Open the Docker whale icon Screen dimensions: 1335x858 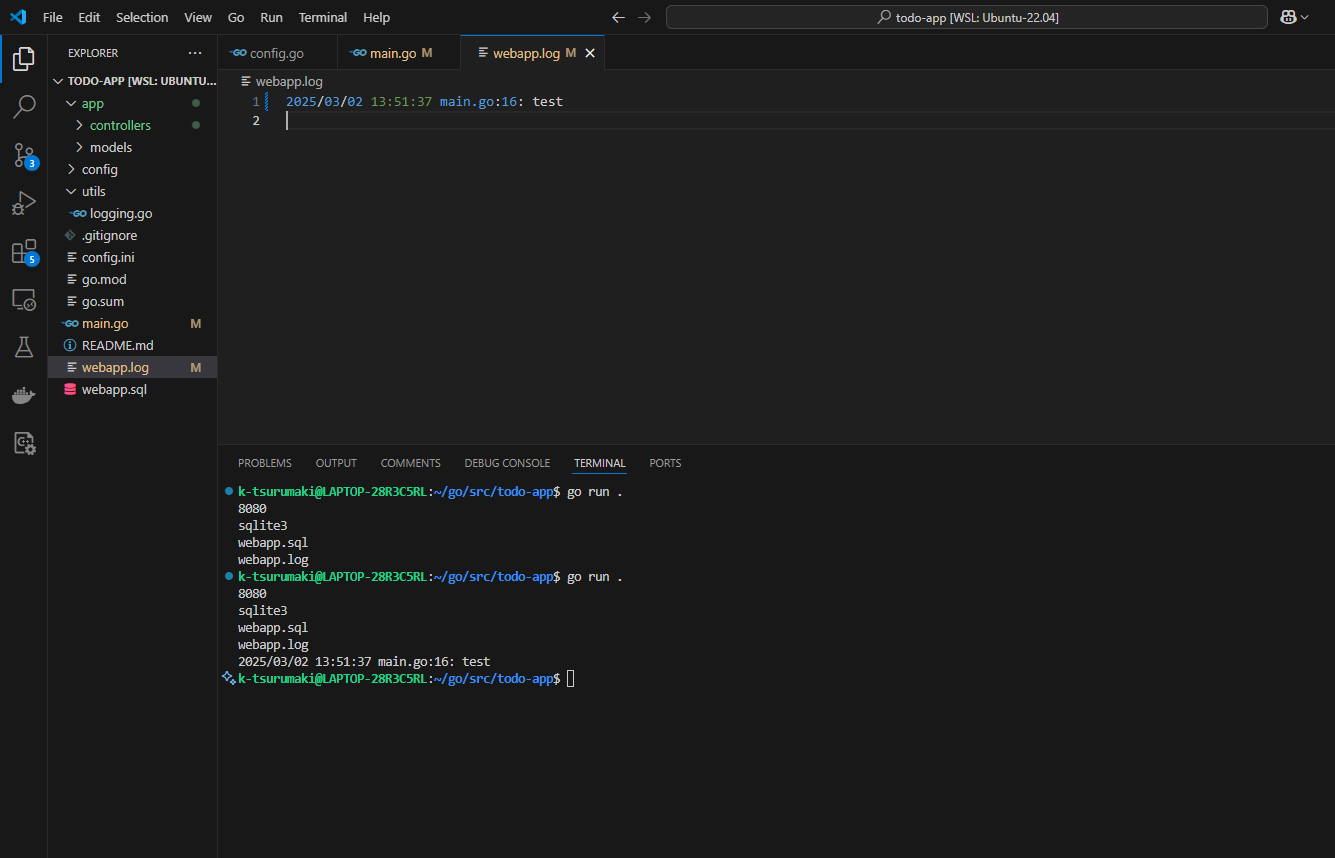coord(23,396)
